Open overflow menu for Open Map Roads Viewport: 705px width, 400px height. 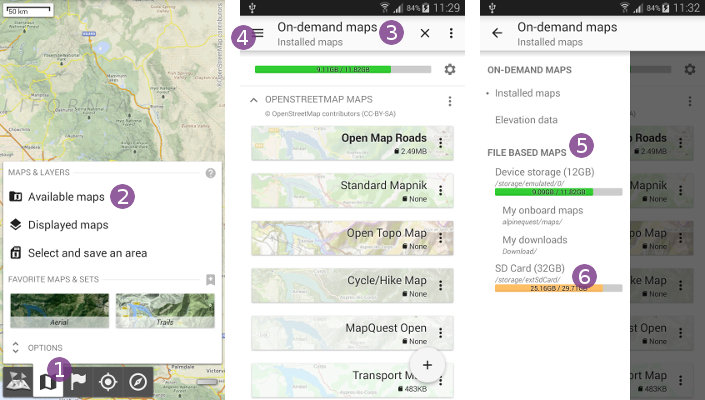point(441,143)
